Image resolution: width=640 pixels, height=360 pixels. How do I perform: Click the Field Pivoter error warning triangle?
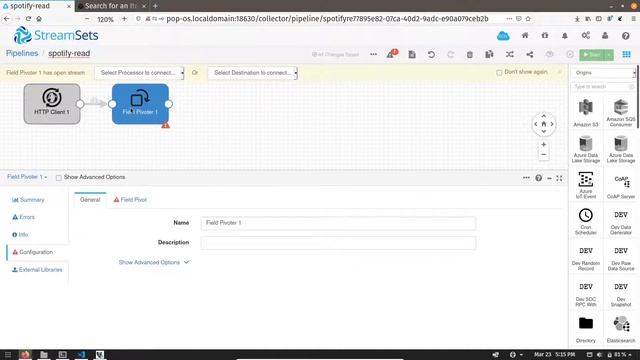[165, 125]
